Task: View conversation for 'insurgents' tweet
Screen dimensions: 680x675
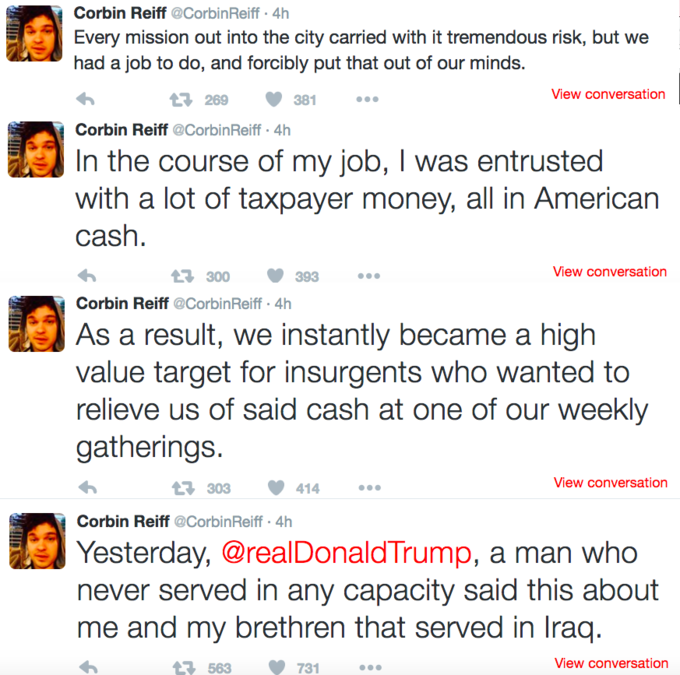Action: coord(610,482)
